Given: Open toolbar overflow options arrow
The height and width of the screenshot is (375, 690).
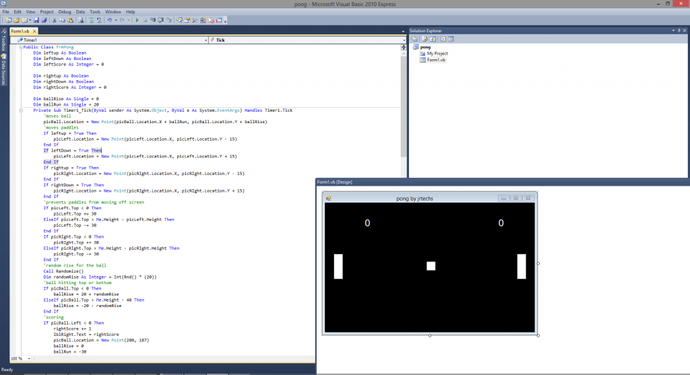Looking at the screenshot, I should coord(225,21).
